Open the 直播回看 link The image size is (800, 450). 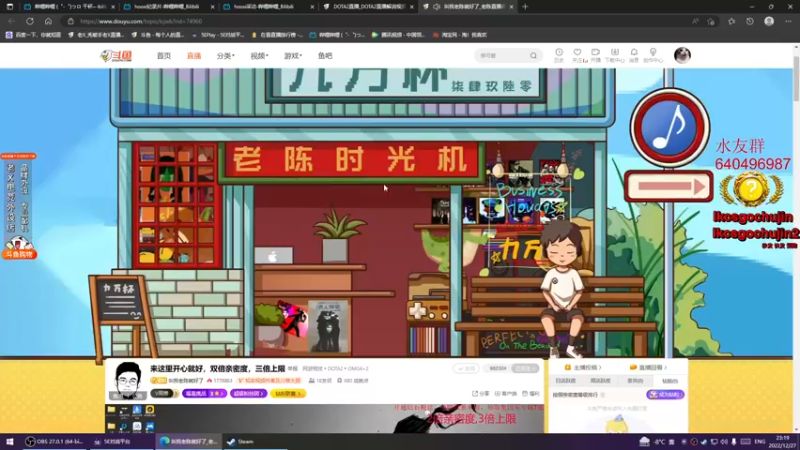coord(648,367)
